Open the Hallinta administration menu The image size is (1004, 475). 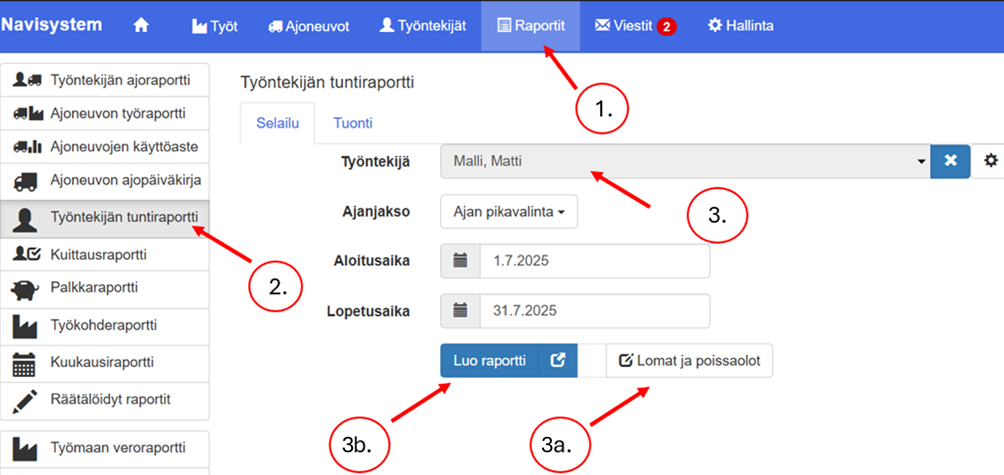pos(740,26)
